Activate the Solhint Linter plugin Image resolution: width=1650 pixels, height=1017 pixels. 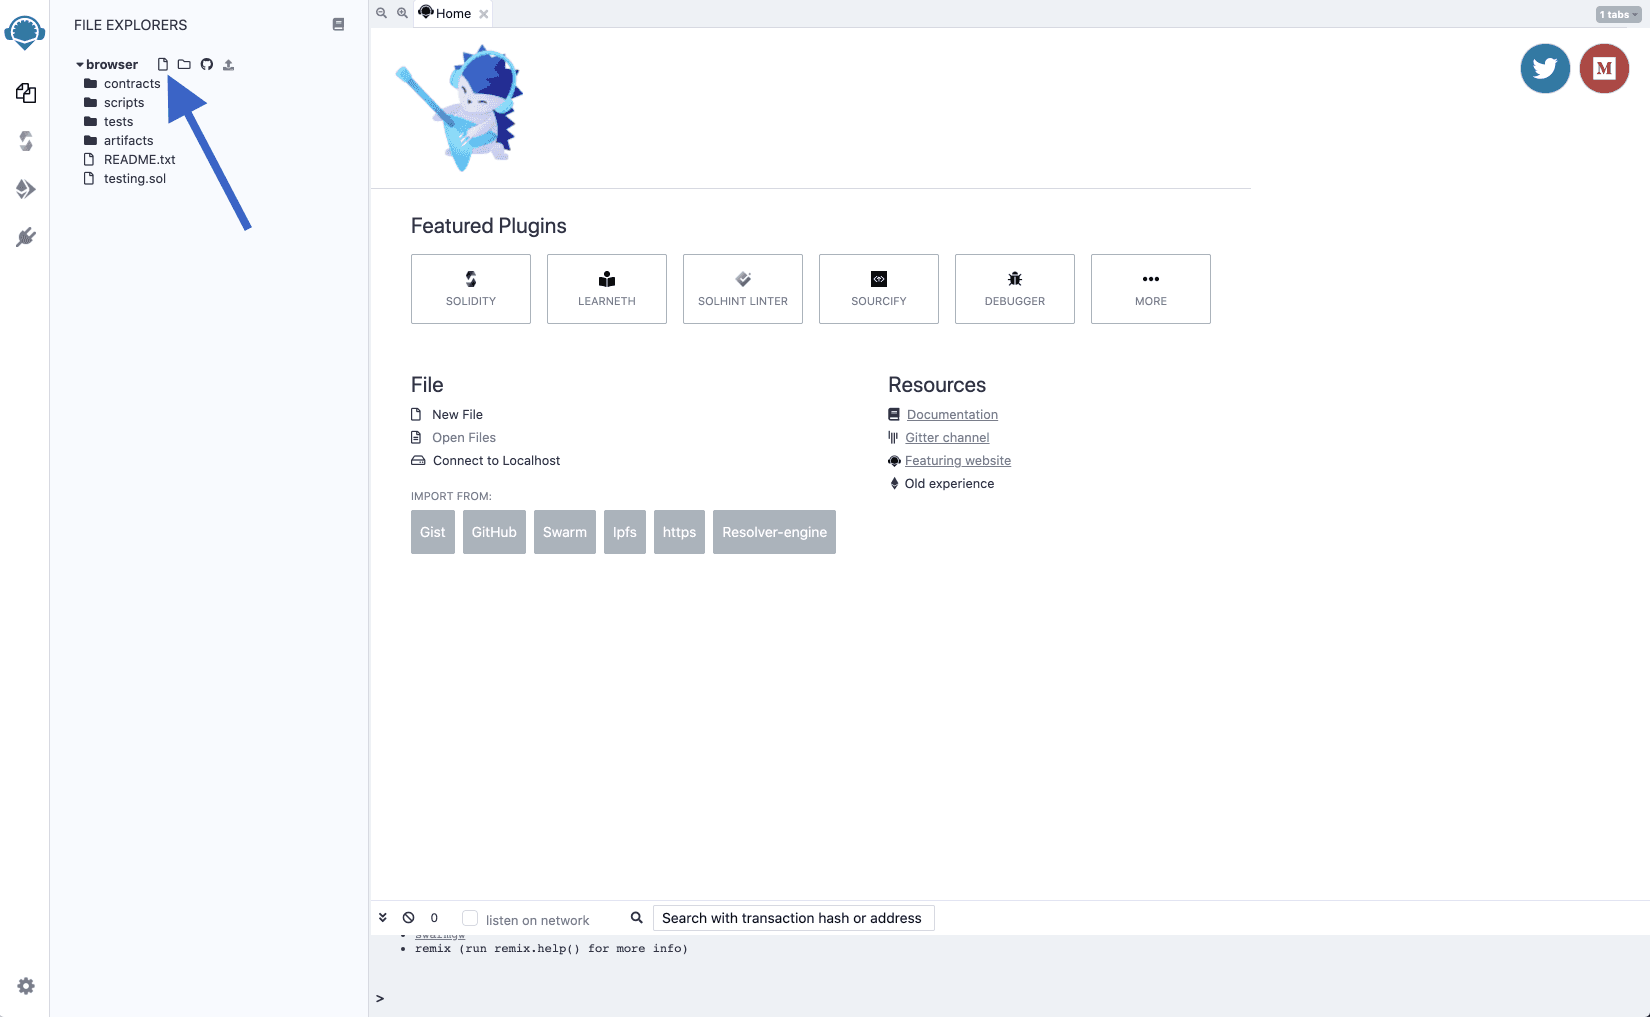743,289
